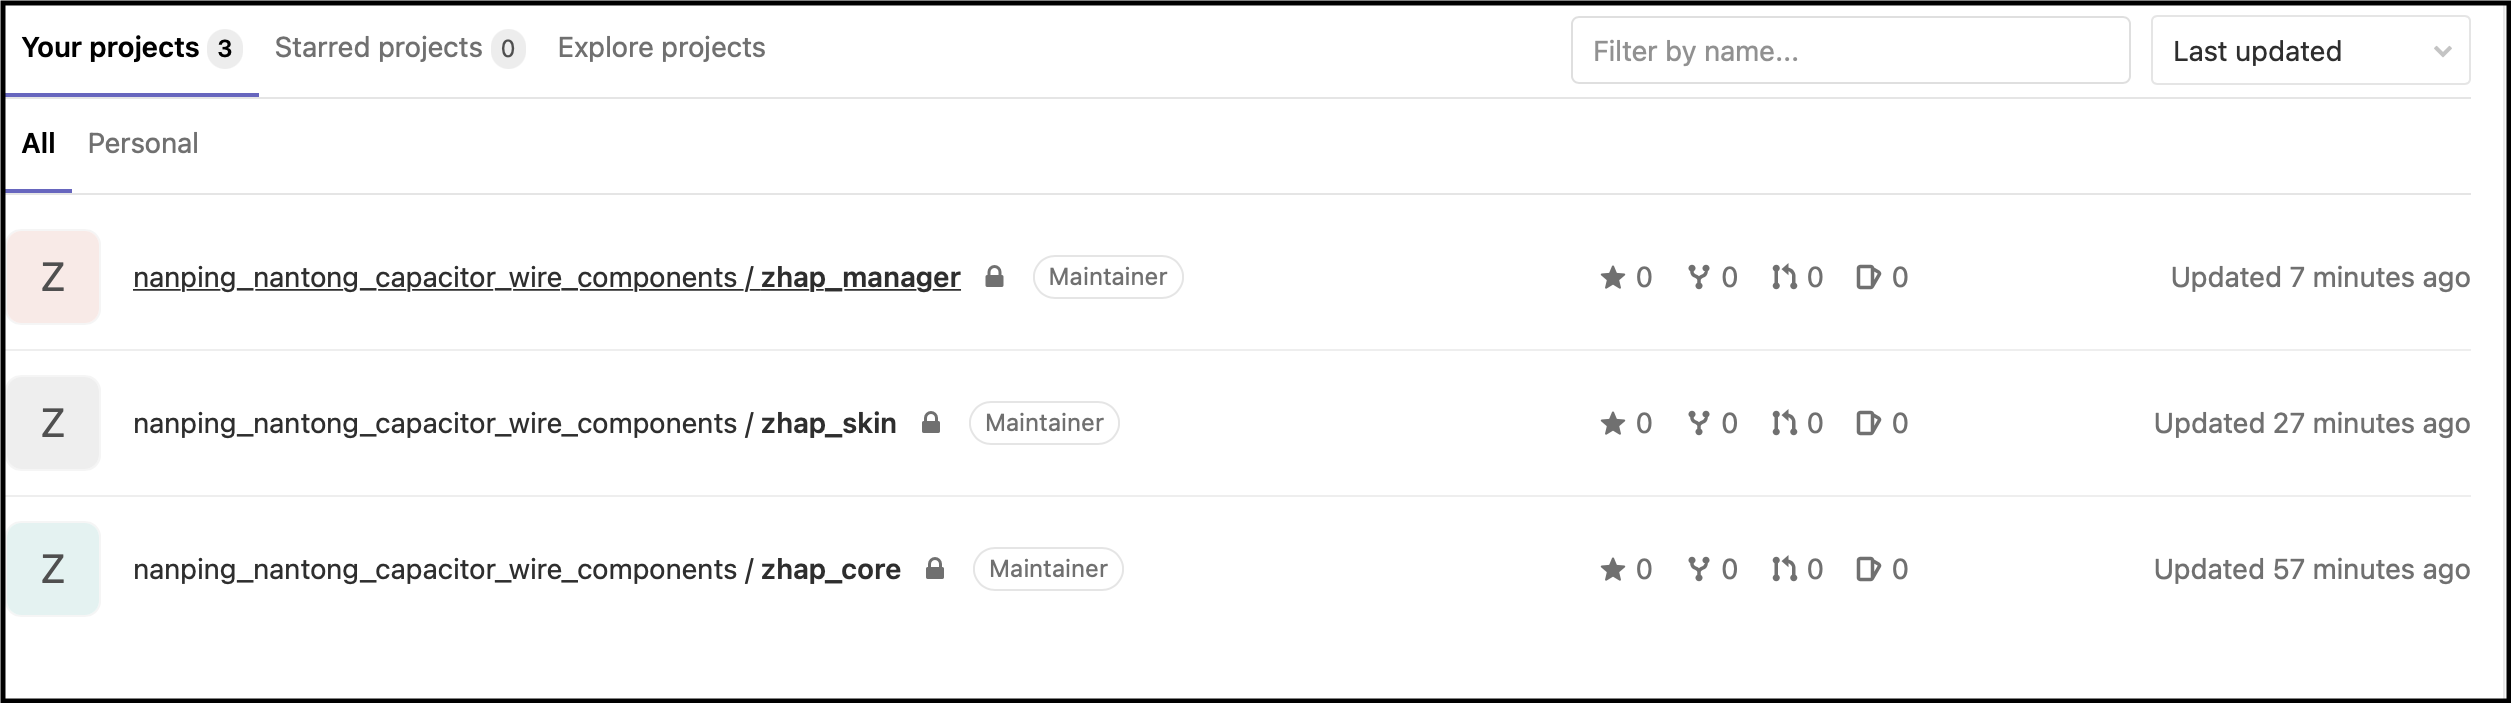Screen dimensions: 2511x703
Task: Open the zhap_core project link
Action: point(516,570)
